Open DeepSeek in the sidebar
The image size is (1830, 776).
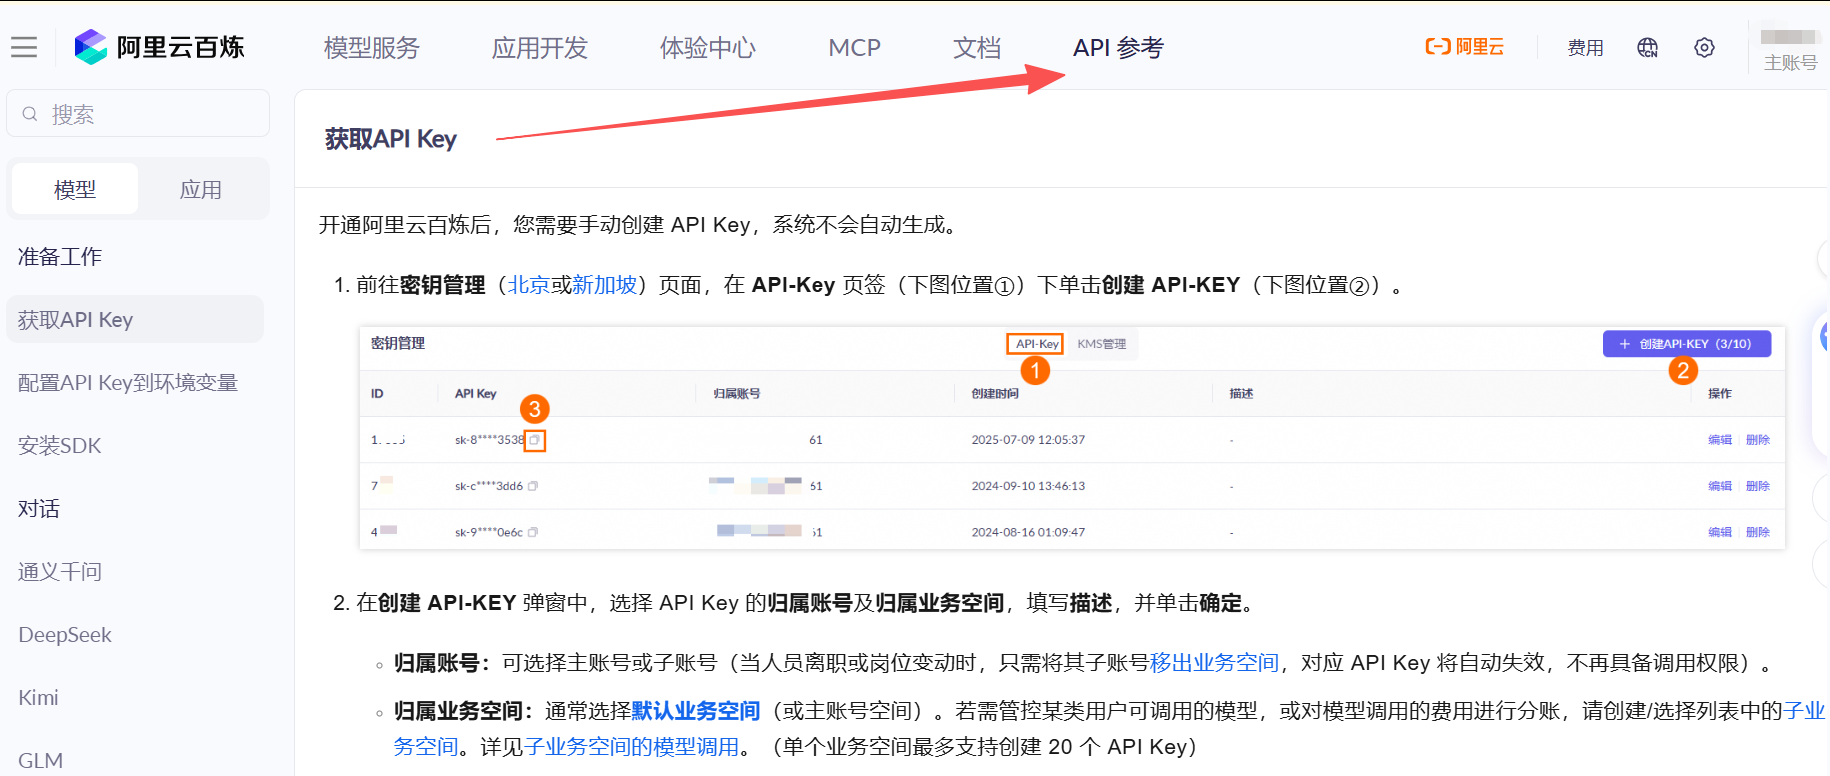(65, 635)
